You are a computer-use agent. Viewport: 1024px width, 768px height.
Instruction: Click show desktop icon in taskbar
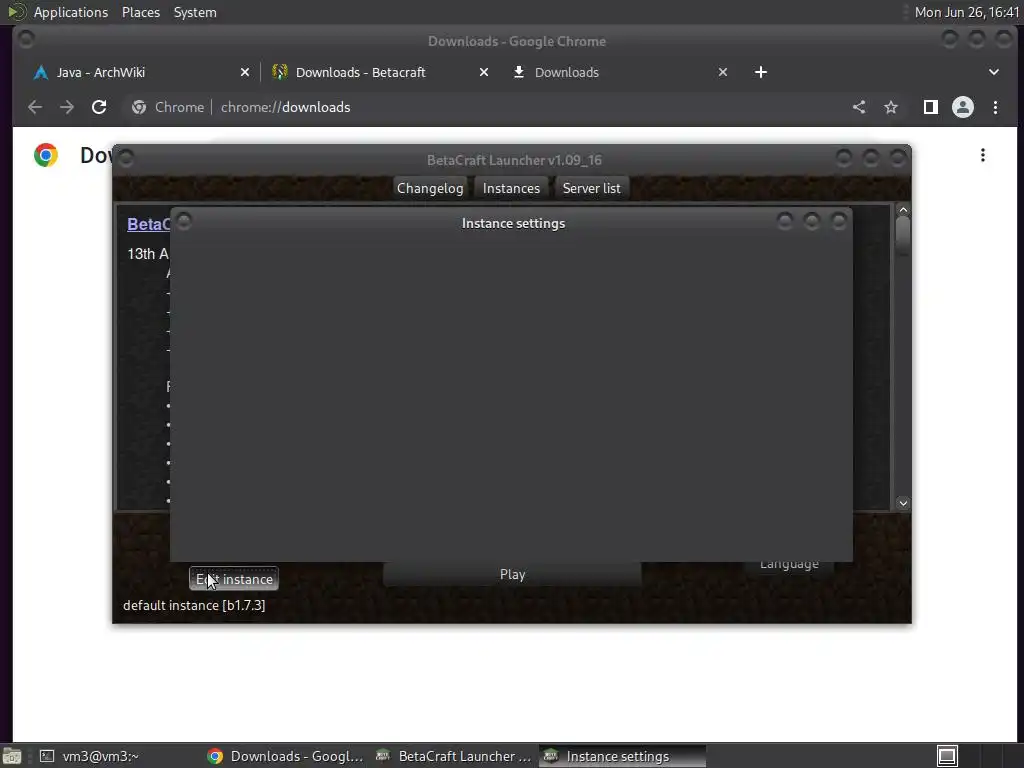12,756
